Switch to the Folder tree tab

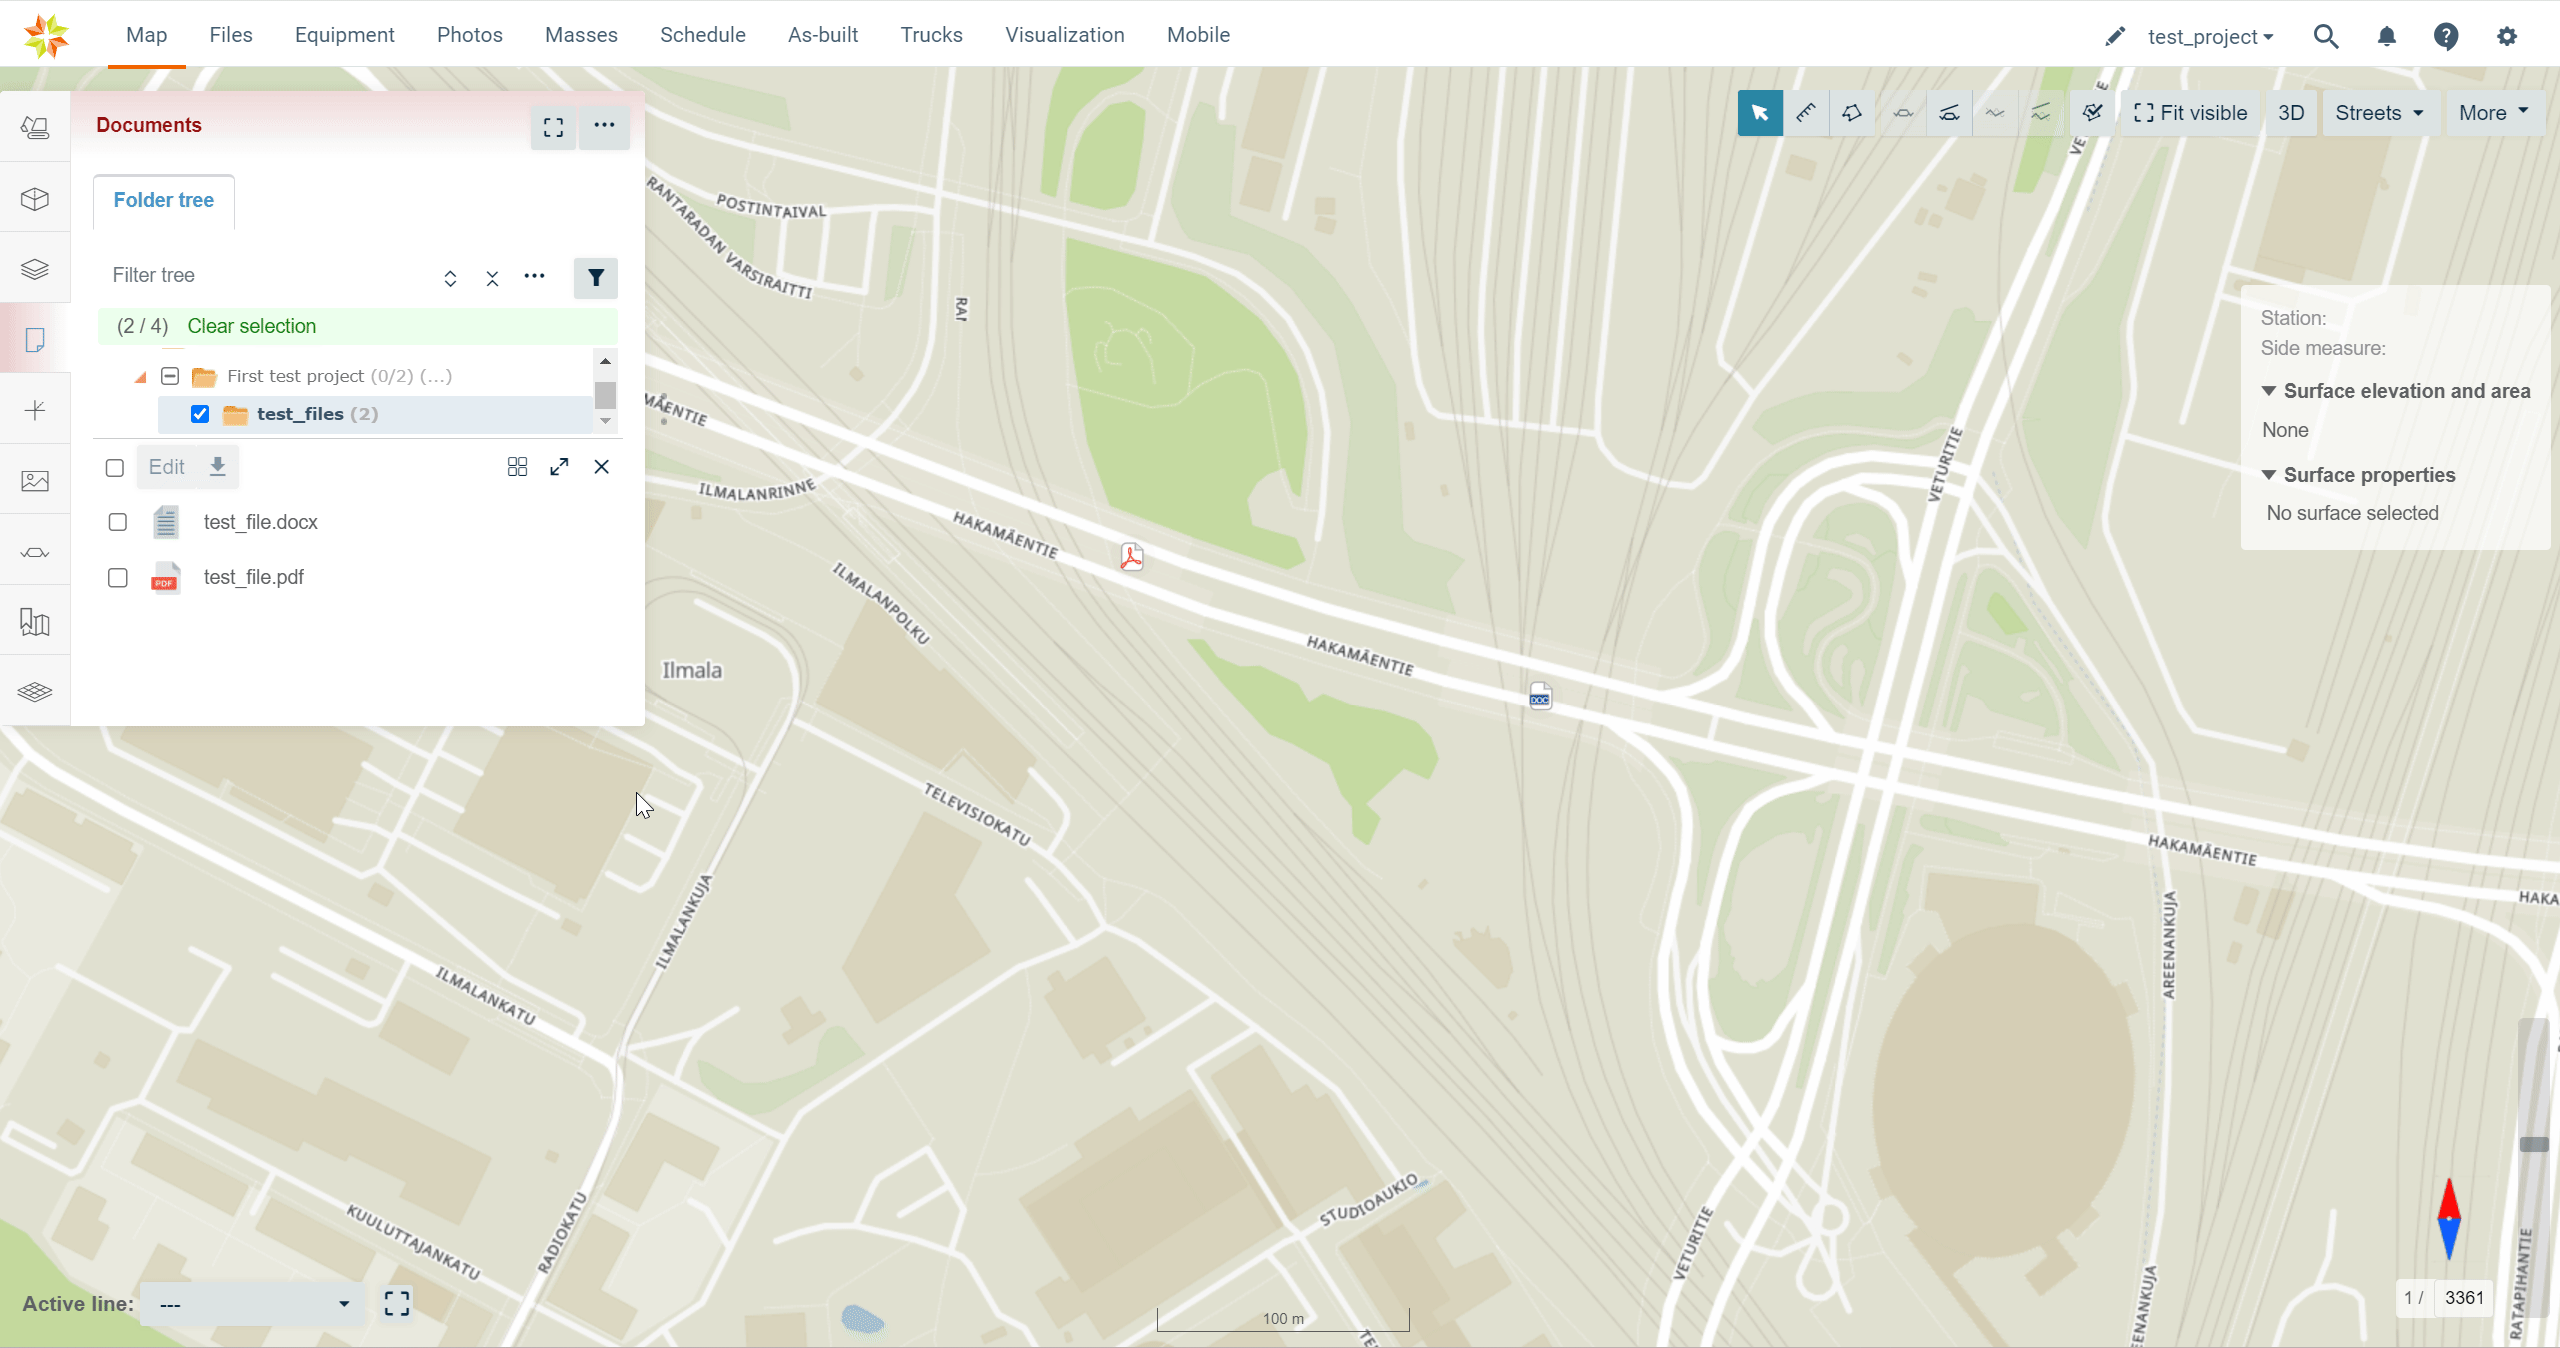coord(163,200)
